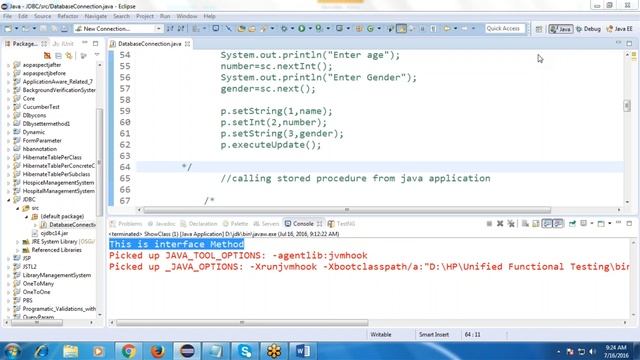Open the Navigate menu

click(96, 16)
